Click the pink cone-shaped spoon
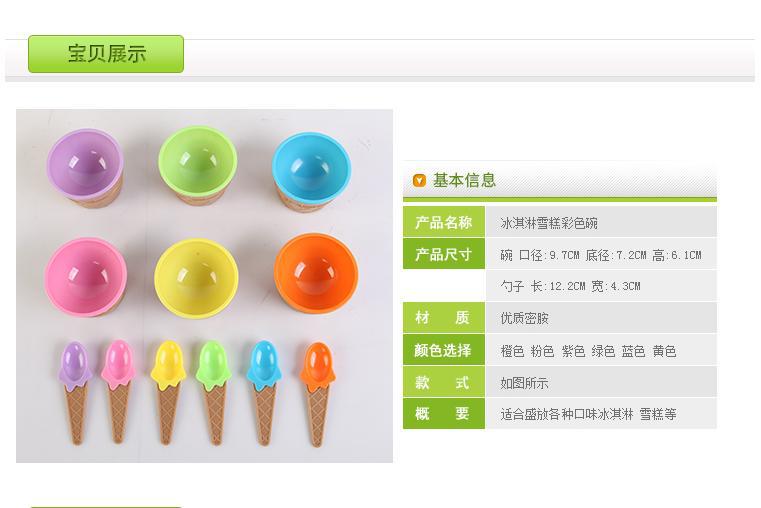Image resolution: width=761 pixels, height=508 pixels. (118, 391)
